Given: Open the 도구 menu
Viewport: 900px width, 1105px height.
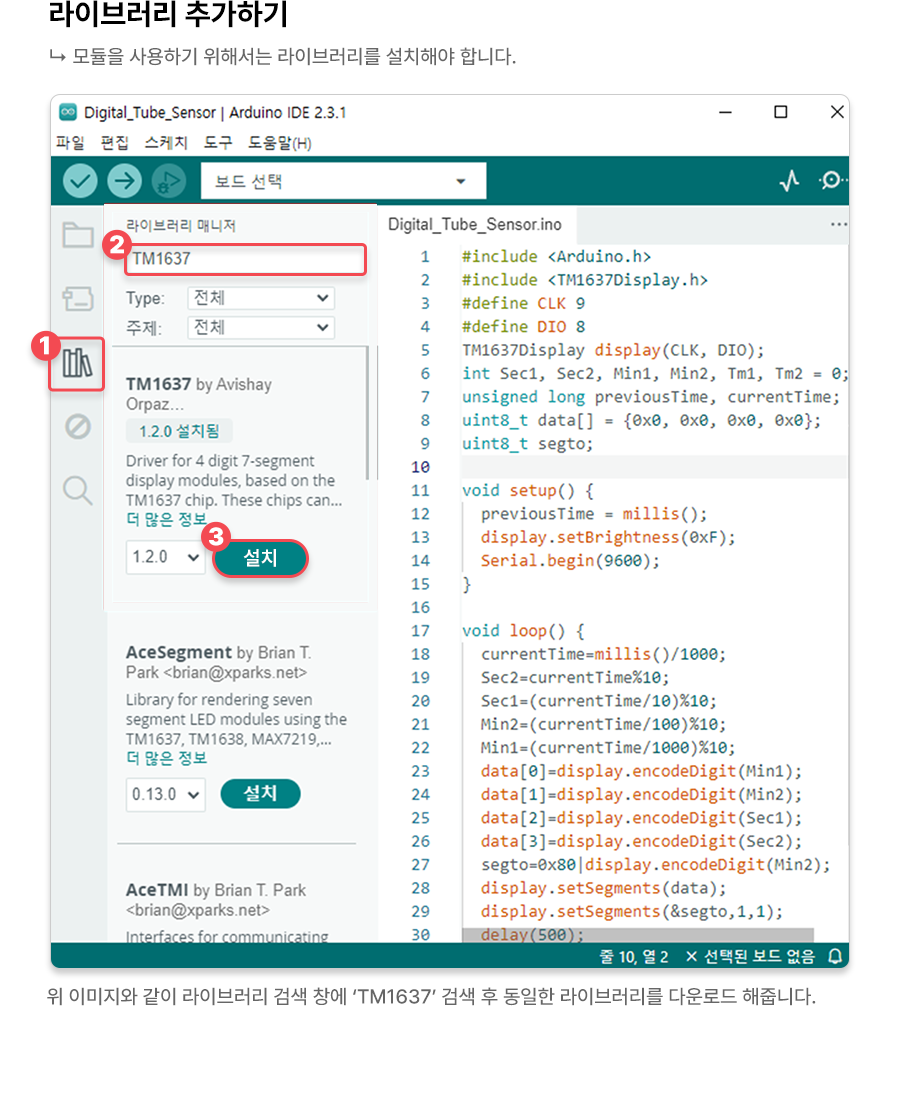Looking at the screenshot, I should (x=218, y=143).
